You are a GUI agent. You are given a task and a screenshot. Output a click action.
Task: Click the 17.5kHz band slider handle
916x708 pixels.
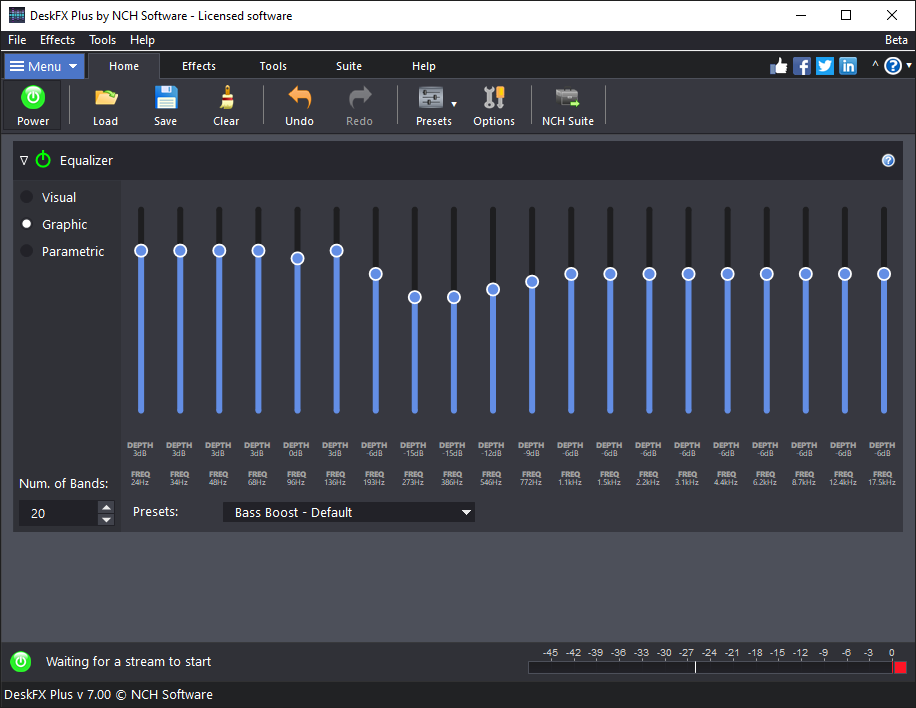(x=884, y=274)
